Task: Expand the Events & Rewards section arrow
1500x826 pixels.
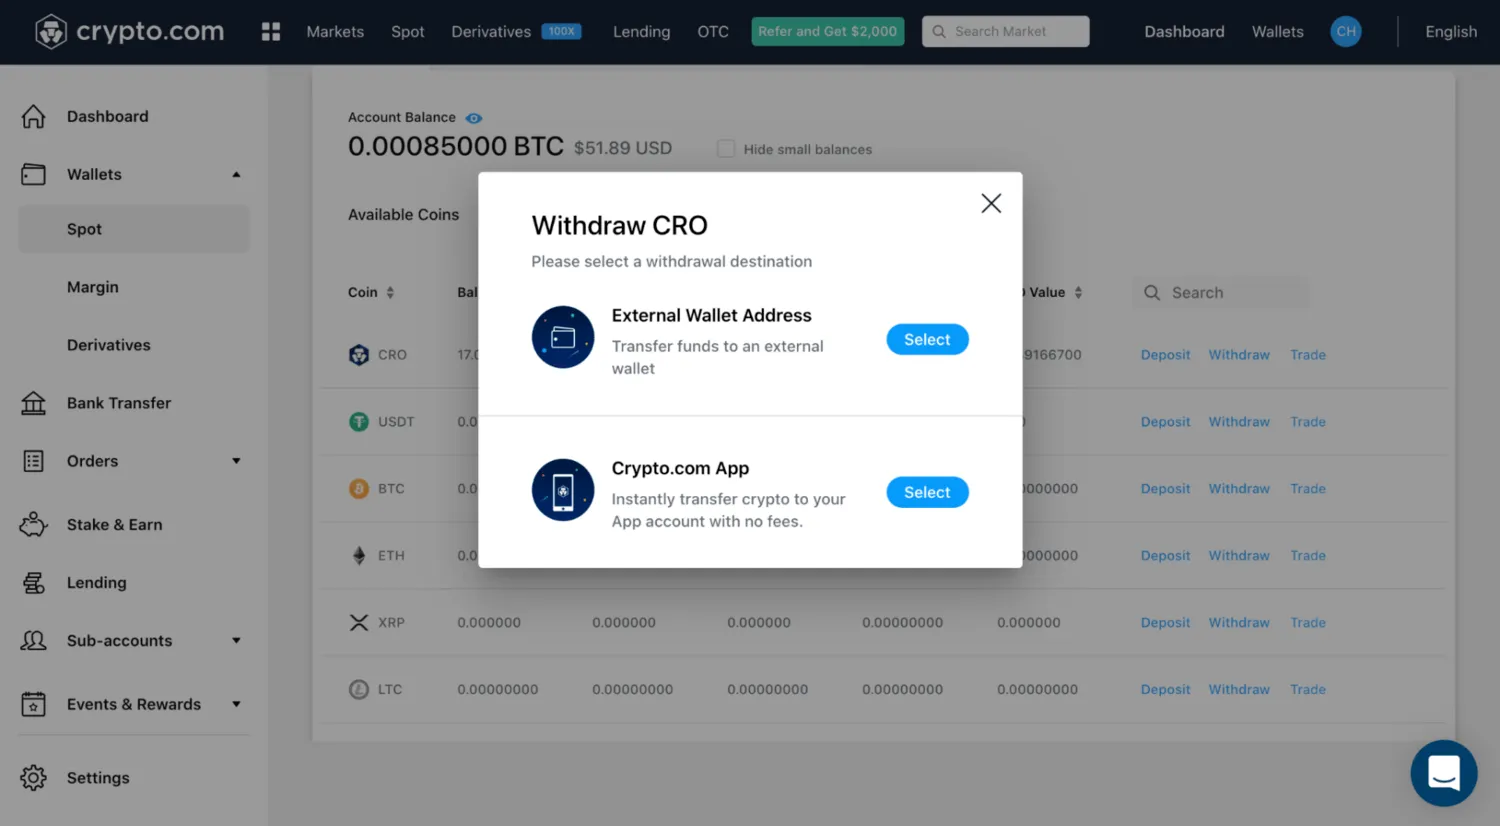Action: point(237,705)
